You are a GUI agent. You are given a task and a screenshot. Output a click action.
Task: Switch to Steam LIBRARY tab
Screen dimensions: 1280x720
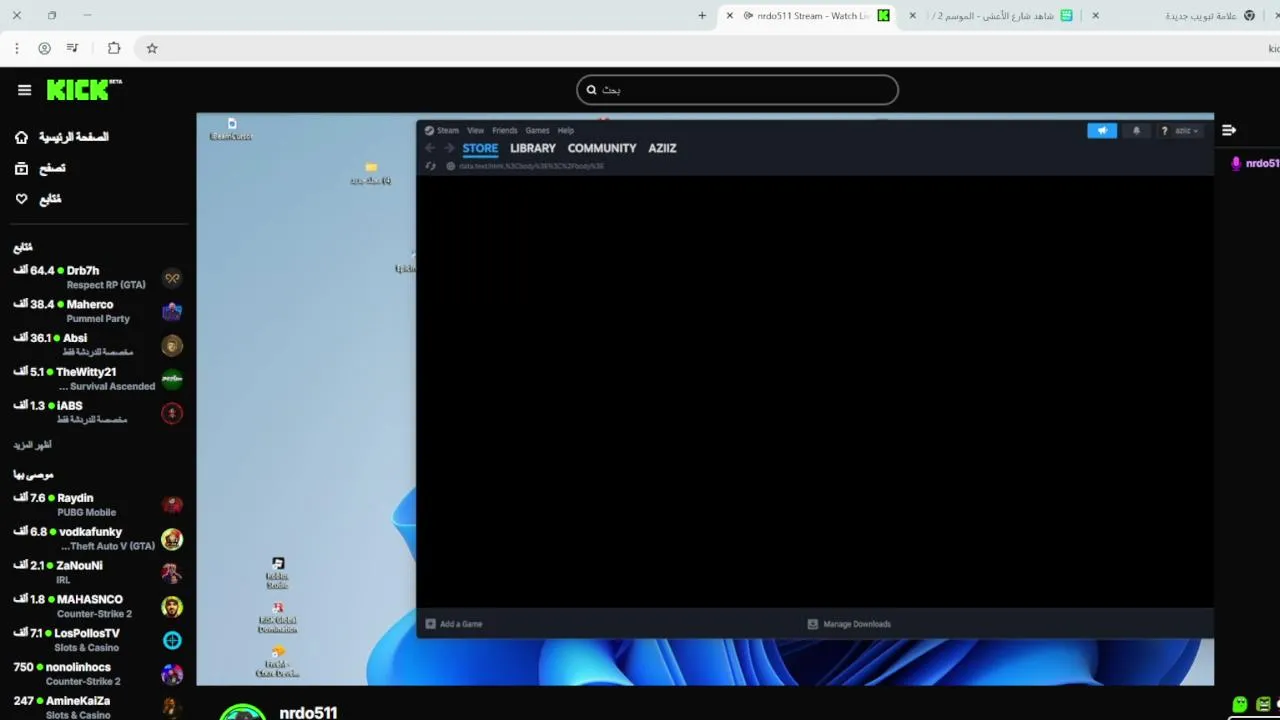point(533,148)
